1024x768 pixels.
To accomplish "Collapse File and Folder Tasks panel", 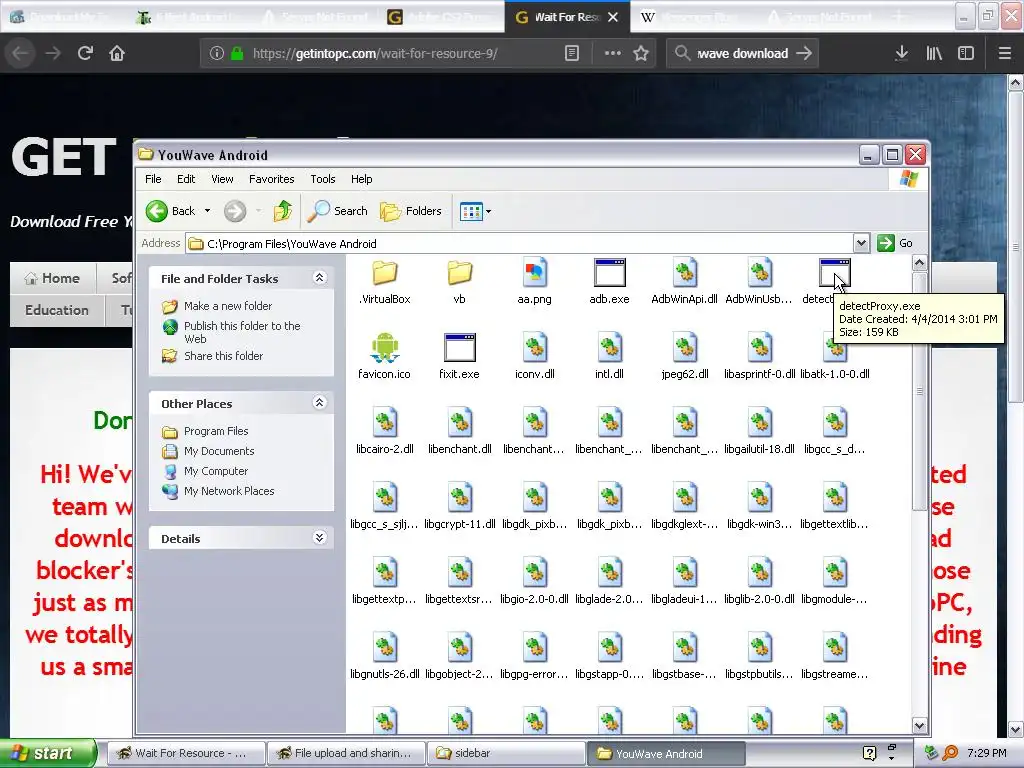I will (x=319, y=278).
